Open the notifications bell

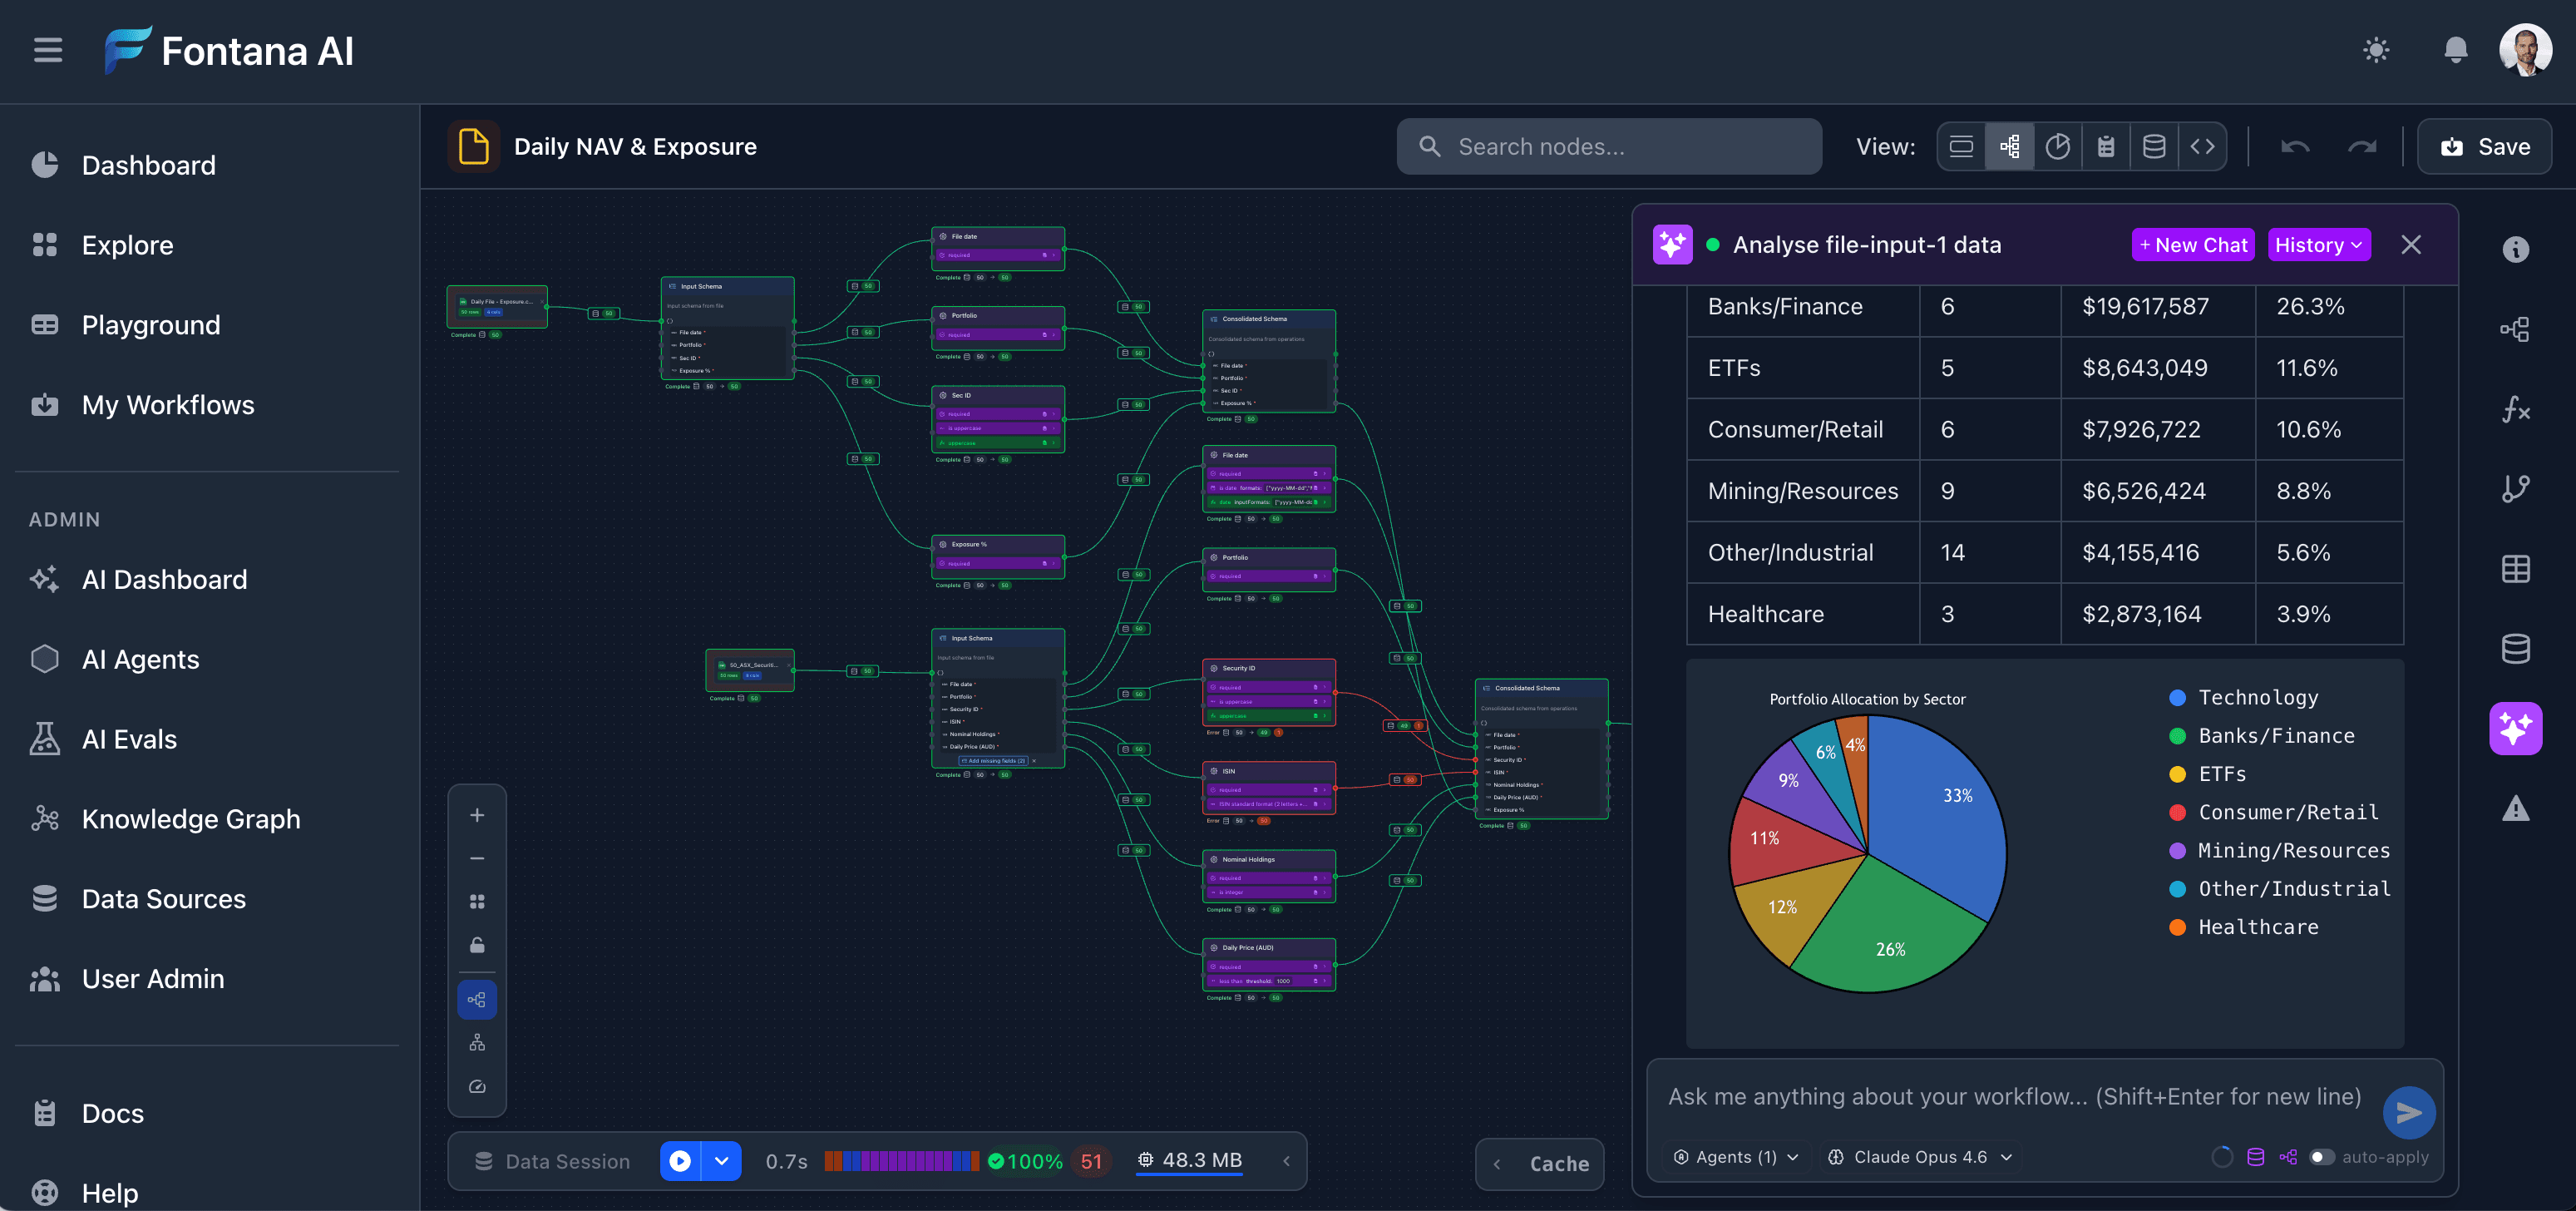[x=2455, y=50]
